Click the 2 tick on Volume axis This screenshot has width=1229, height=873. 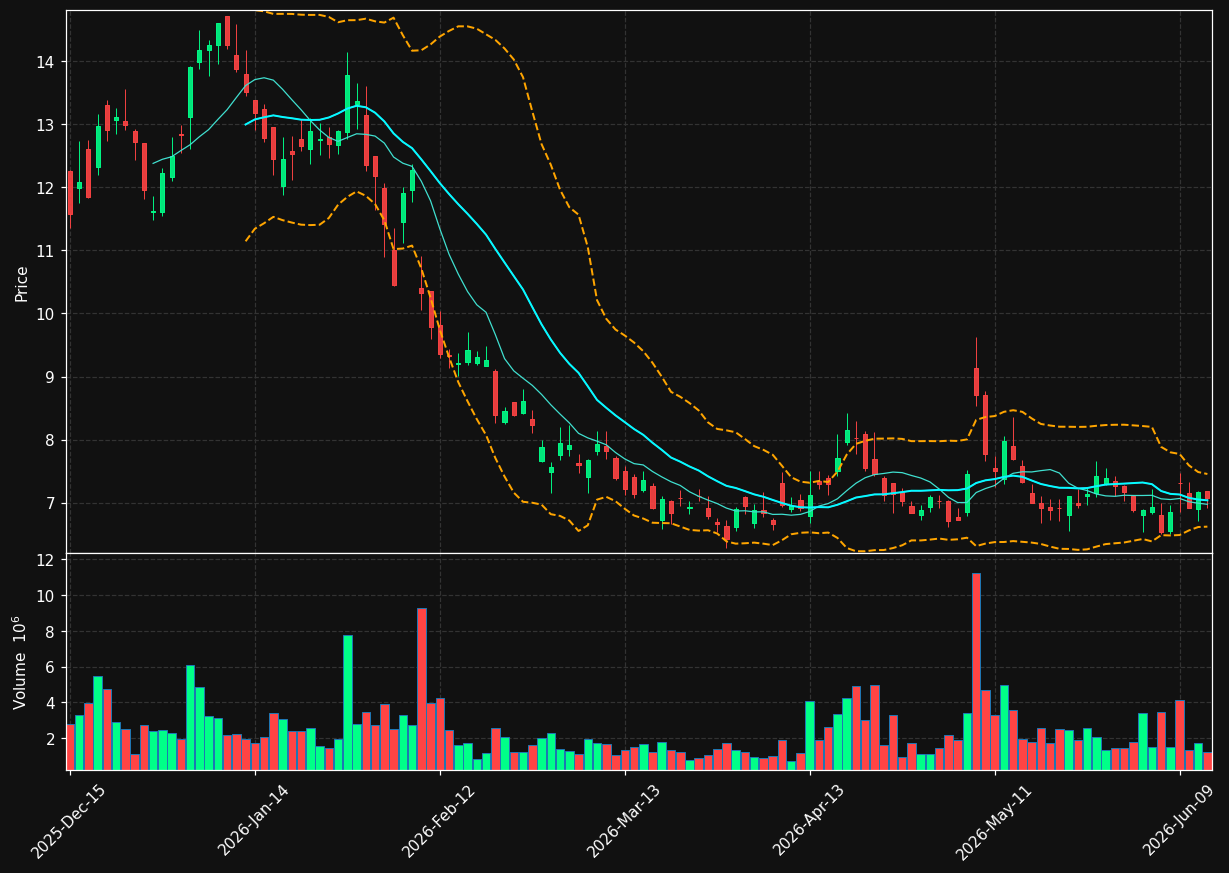(x=52, y=739)
